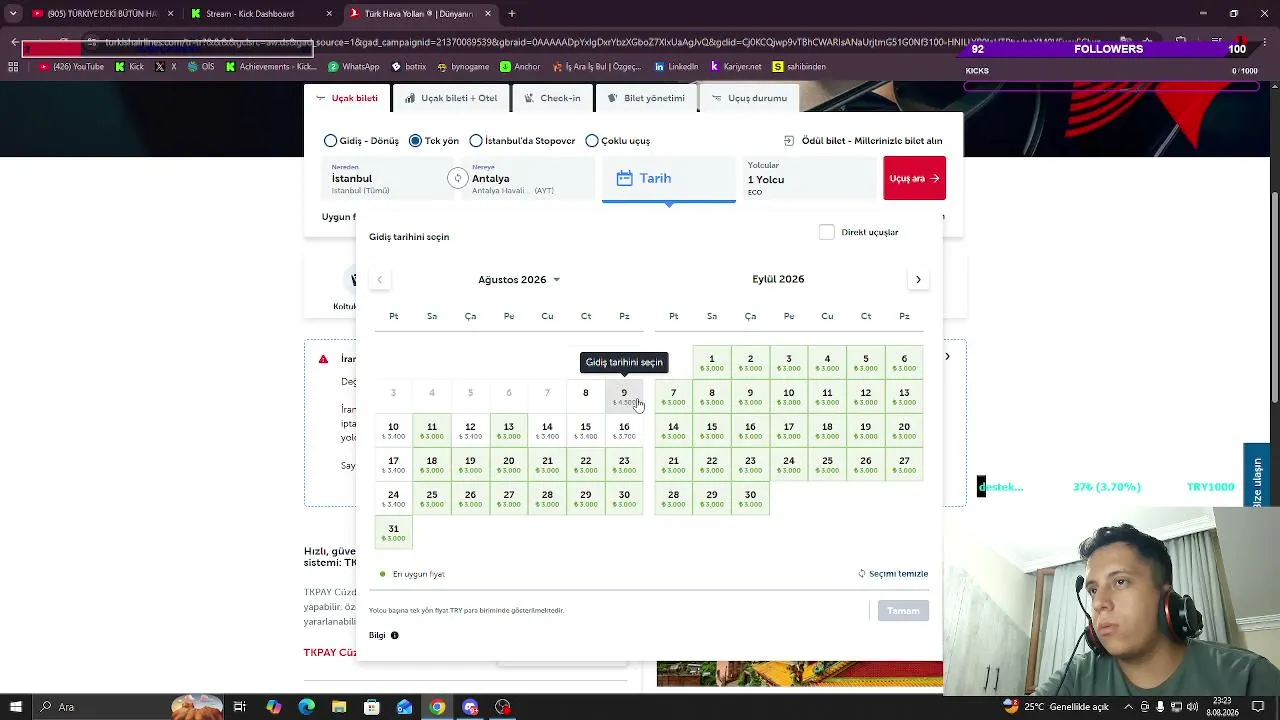1280x720 pixels.
Task: Click the volume icon in system tray
Action: point(1194,707)
